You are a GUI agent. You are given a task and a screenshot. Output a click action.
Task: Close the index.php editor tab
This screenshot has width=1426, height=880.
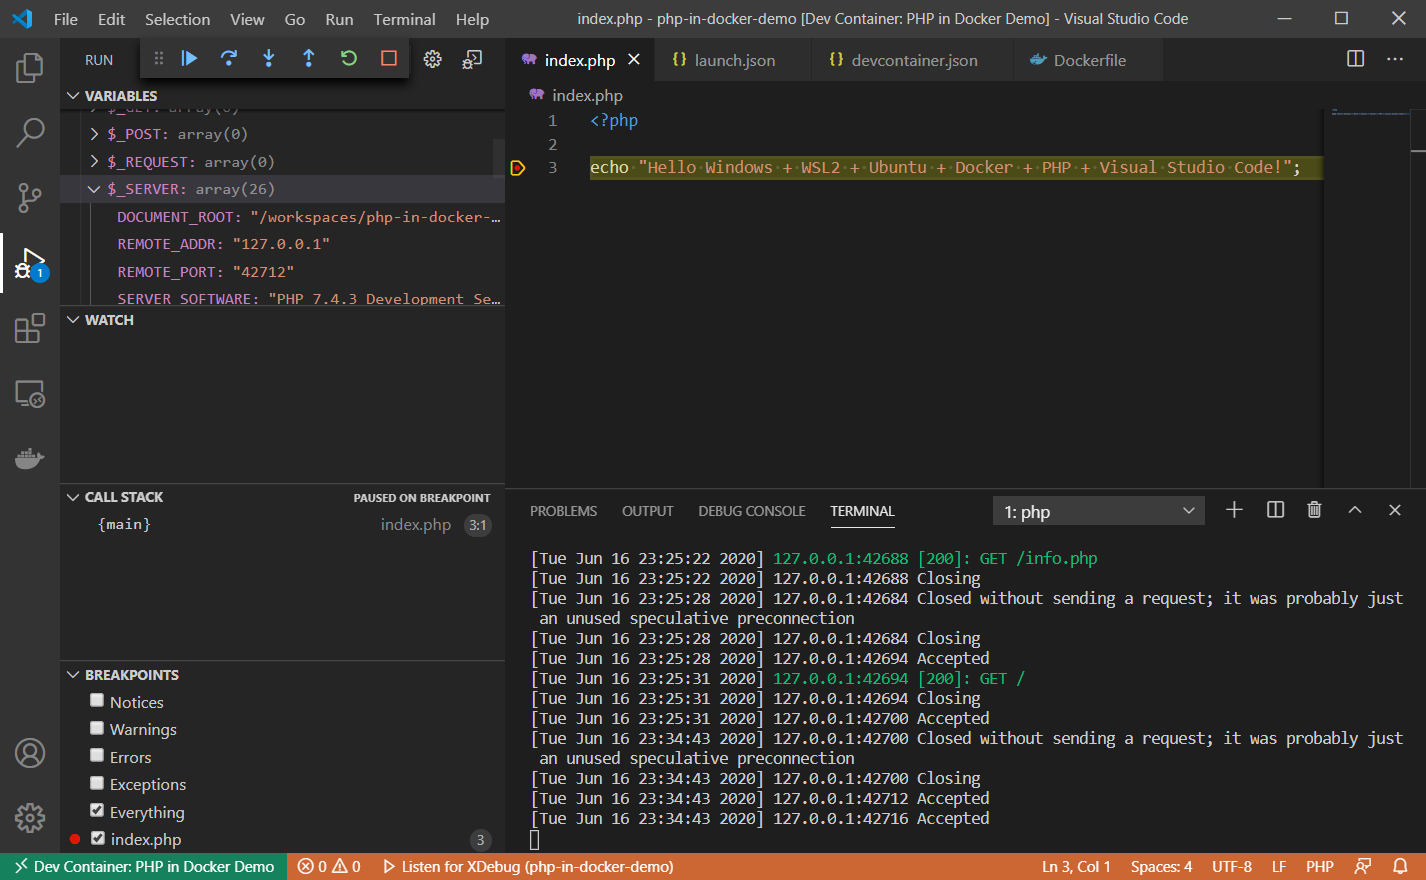pyautogui.click(x=634, y=60)
